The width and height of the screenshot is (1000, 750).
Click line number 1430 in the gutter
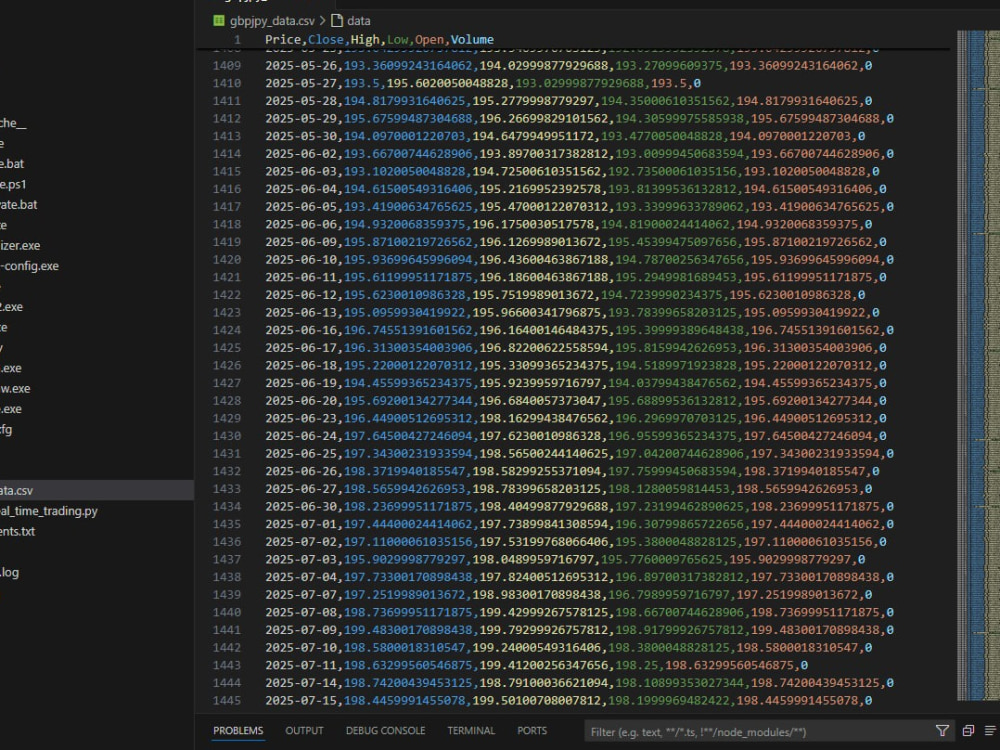pyautogui.click(x=226, y=436)
